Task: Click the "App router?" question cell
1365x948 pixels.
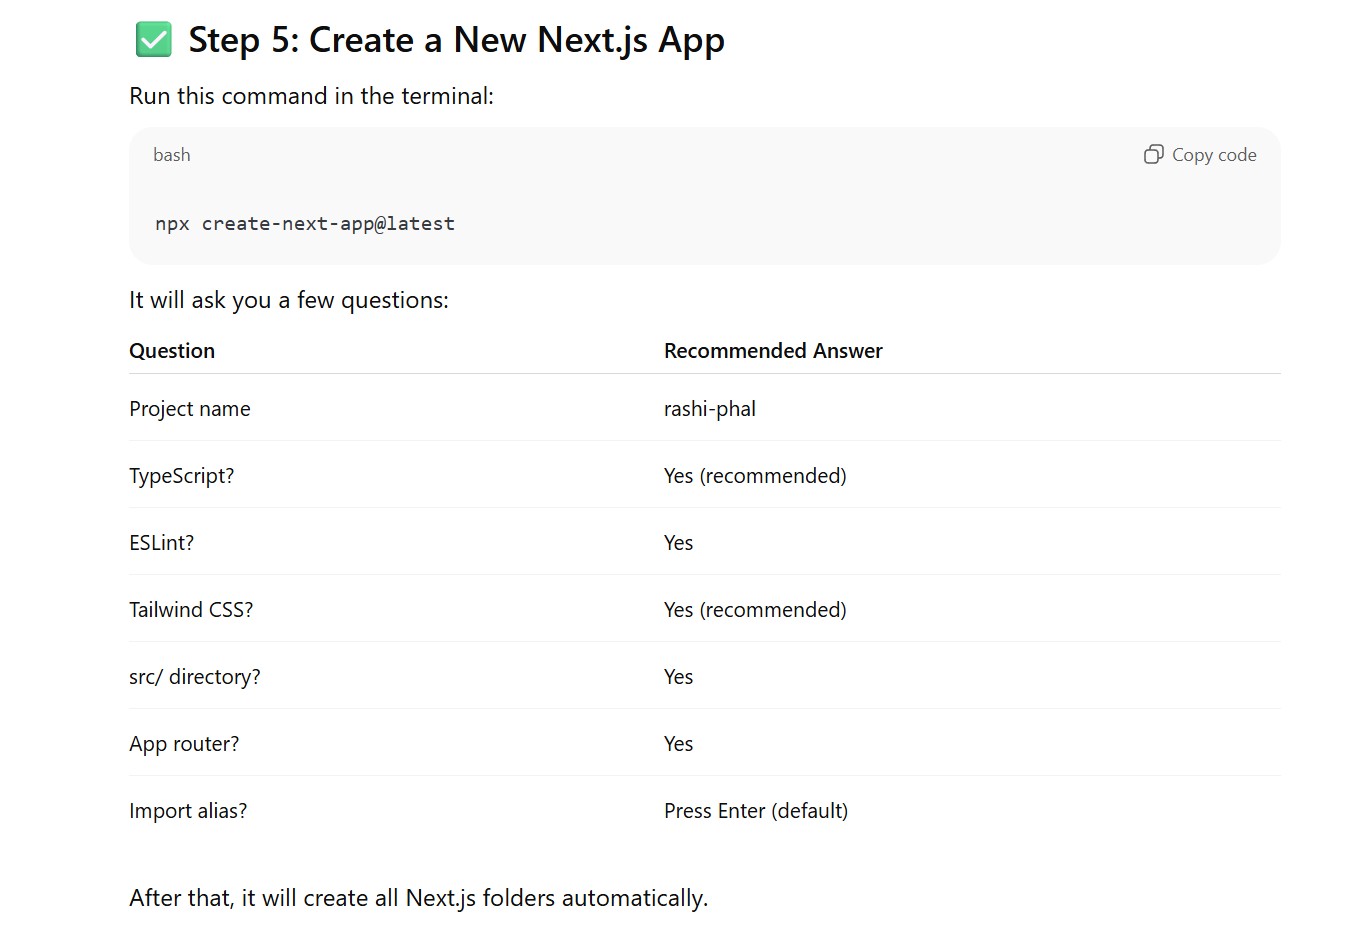Action: point(184,744)
